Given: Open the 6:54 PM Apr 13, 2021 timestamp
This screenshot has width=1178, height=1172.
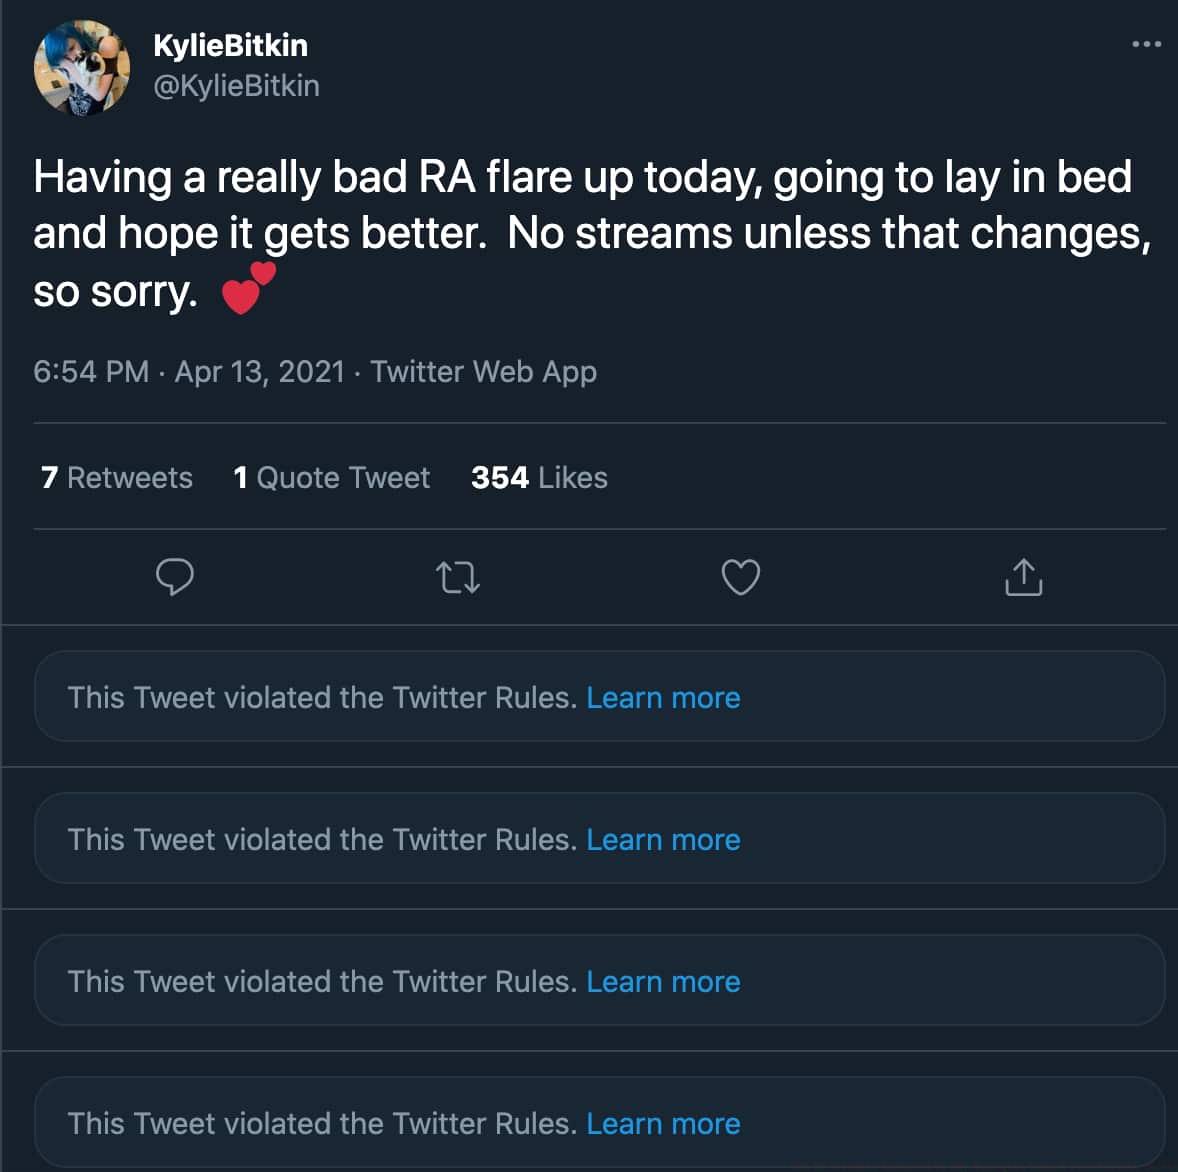Looking at the screenshot, I should click(189, 372).
